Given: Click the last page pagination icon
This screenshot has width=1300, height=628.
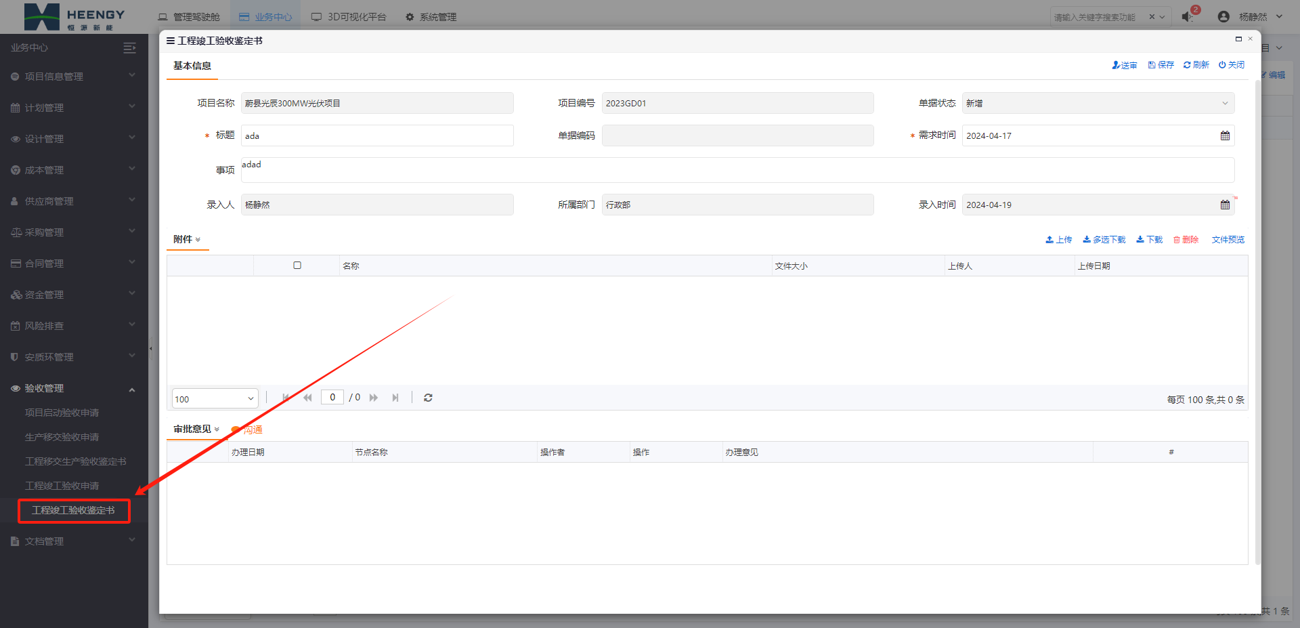Looking at the screenshot, I should pyautogui.click(x=396, y=398).
